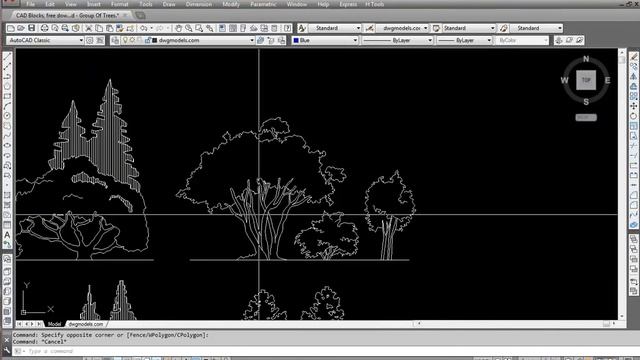640x360 pixels.
Task: Select the Erase tool in Modify toolbar
Action: pyautogui.click(x=633, y=57)
